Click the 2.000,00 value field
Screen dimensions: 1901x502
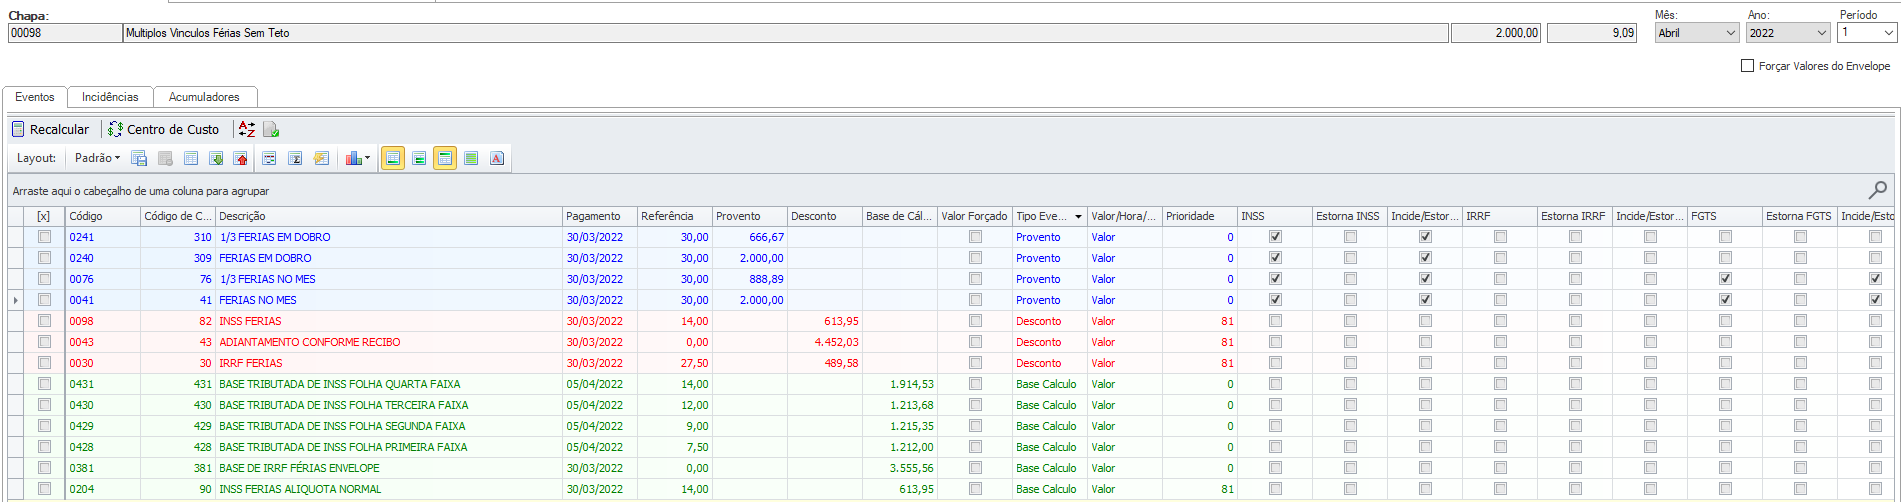1495,33
